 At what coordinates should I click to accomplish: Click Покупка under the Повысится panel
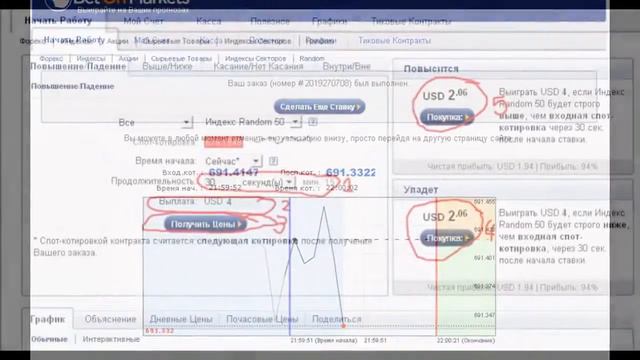point(447,117)
